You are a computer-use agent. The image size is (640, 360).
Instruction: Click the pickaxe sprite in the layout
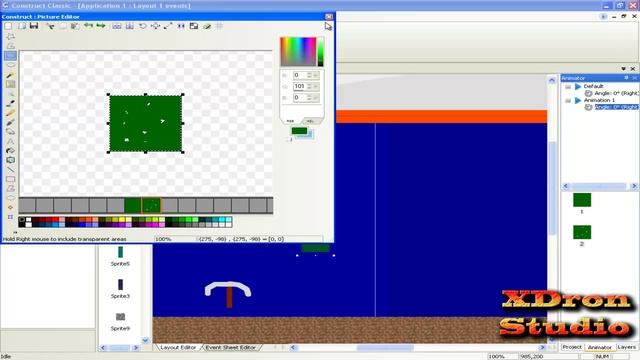coord(228,293)
